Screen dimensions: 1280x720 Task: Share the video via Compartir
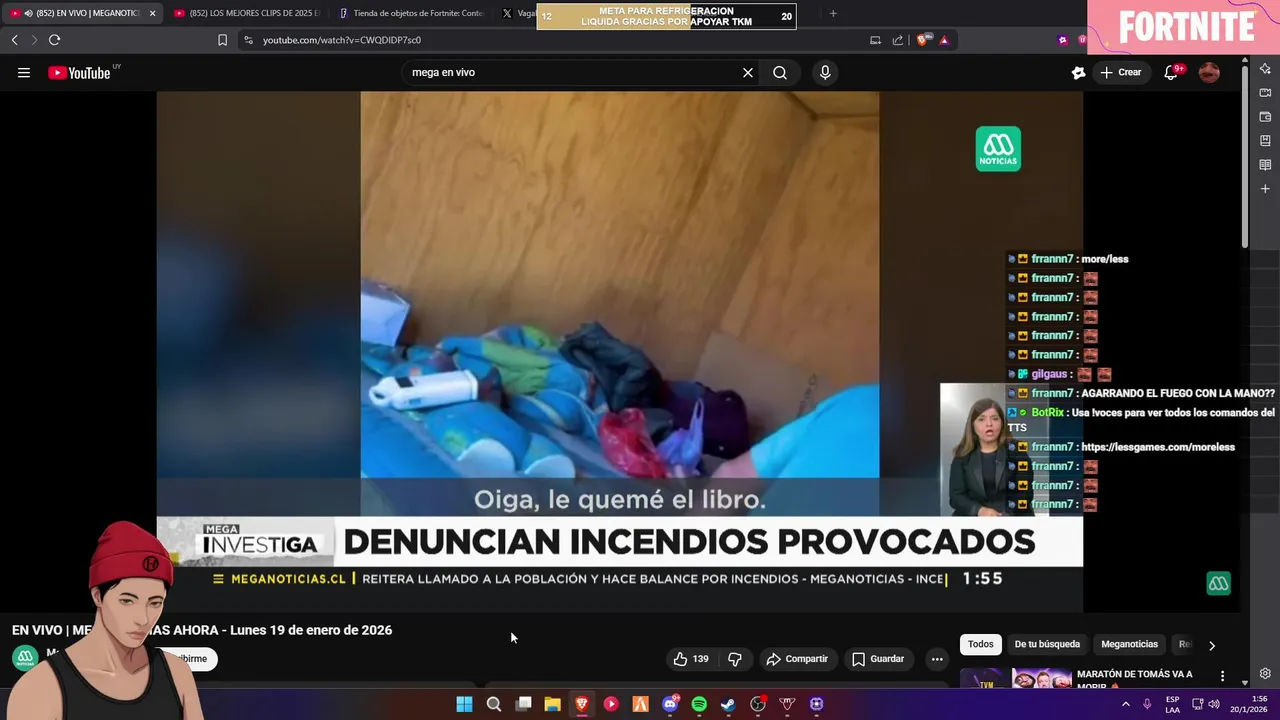coord(797,659)
